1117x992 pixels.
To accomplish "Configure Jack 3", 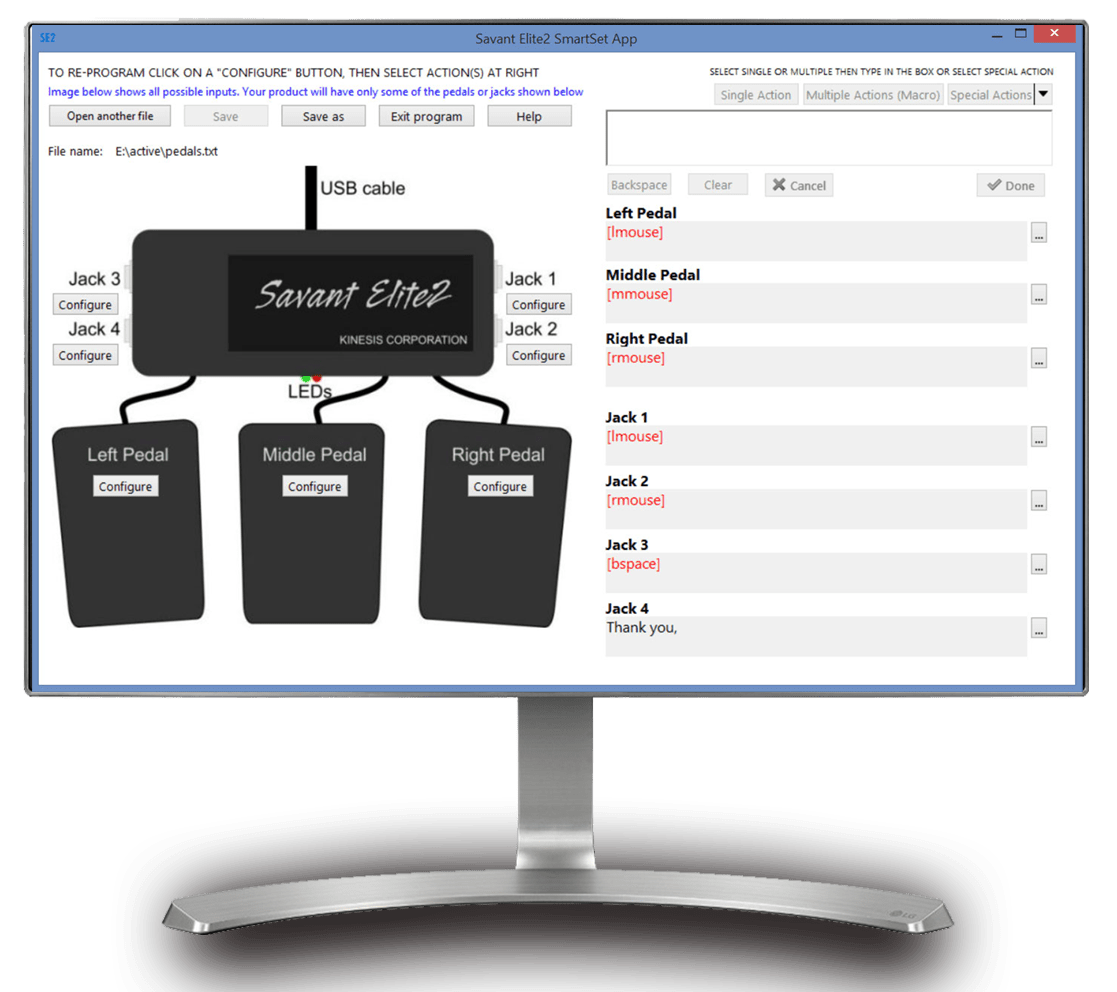I will coord(85,304).
